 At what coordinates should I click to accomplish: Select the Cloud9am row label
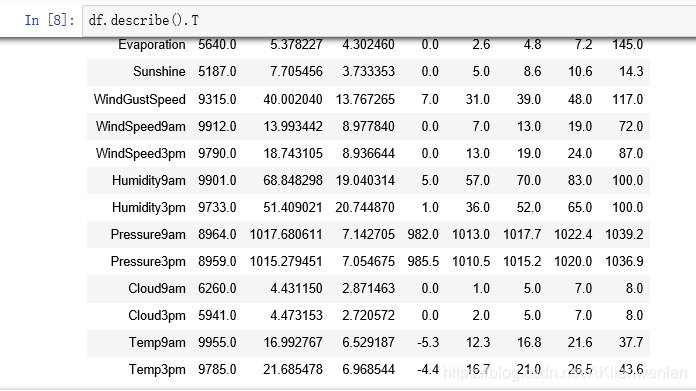coord(157,288)
